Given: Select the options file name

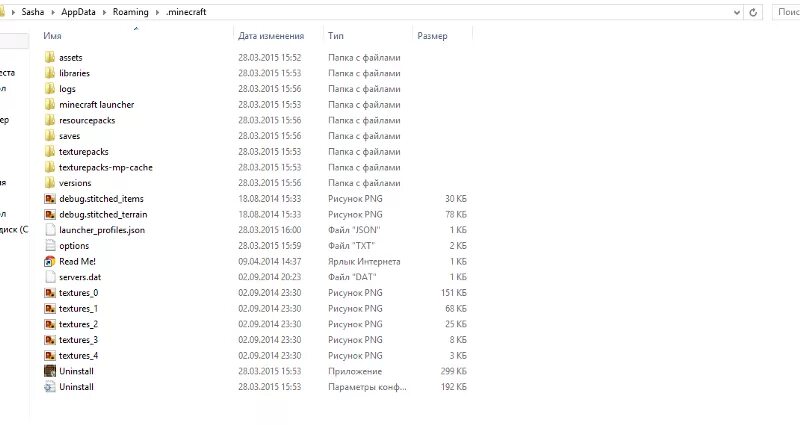Looking at the screenshot, I should [x=74, y=246].
